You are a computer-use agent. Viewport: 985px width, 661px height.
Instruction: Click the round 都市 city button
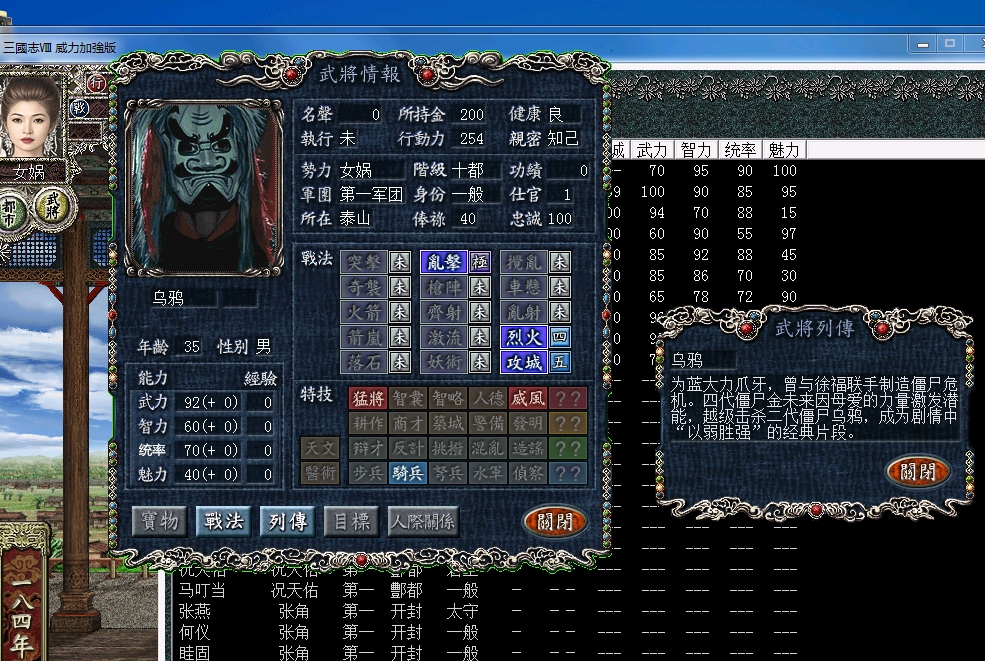[x=10, y=214]
